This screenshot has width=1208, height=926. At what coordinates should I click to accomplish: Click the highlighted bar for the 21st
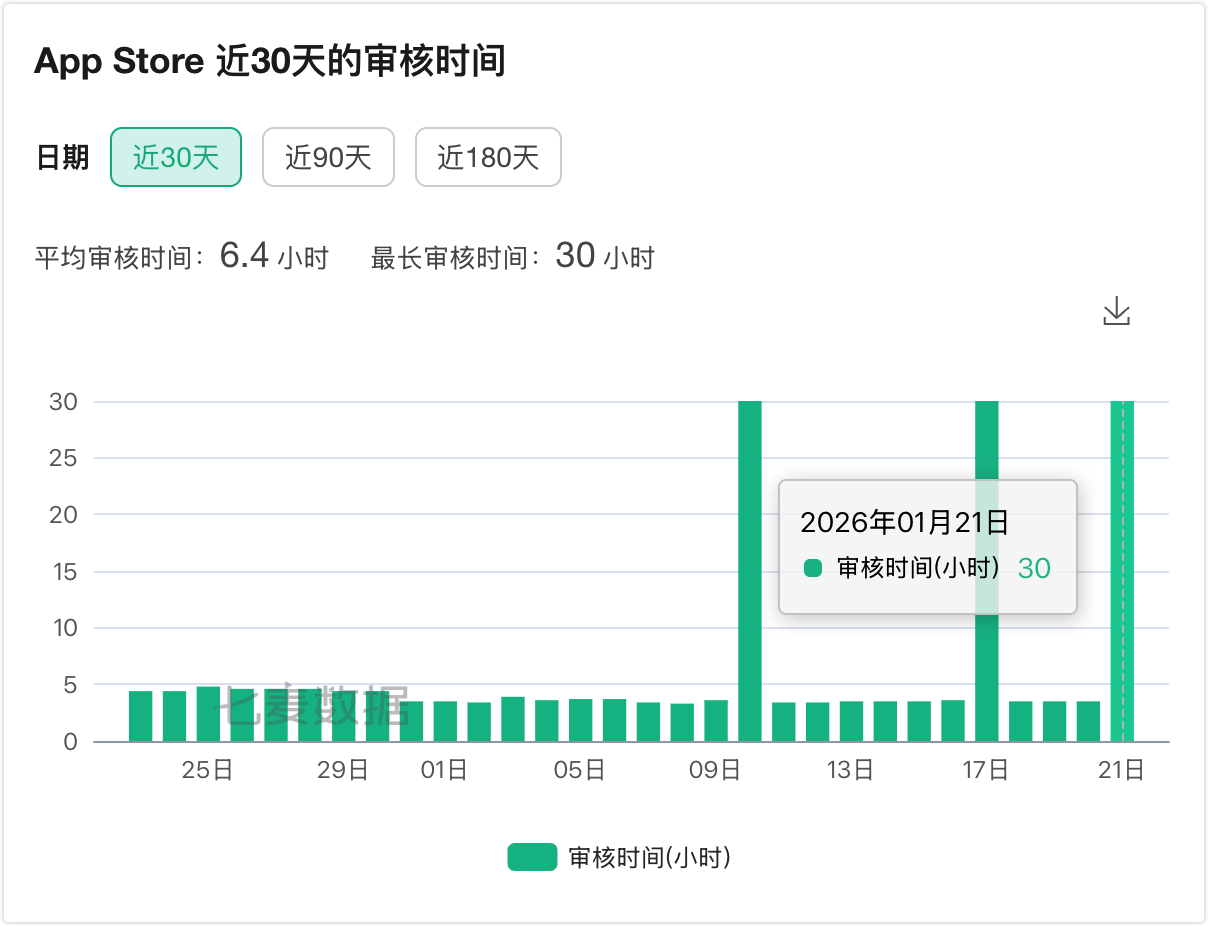coord(1122,570)
